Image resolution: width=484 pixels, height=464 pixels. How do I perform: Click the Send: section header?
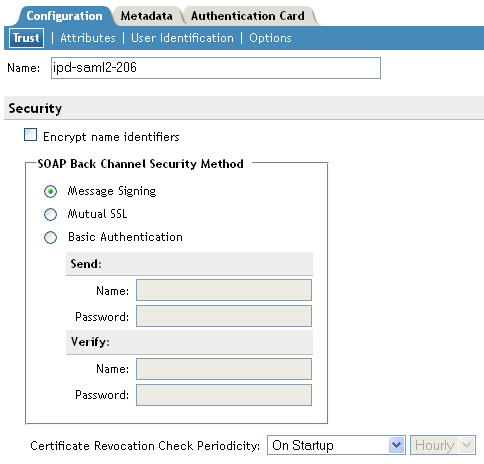click(x=189, y=264)
